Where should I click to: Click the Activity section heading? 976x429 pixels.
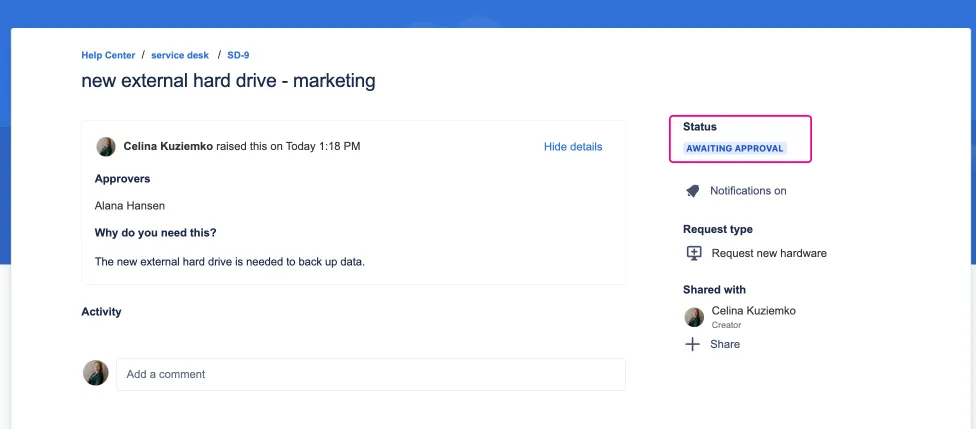101,312
